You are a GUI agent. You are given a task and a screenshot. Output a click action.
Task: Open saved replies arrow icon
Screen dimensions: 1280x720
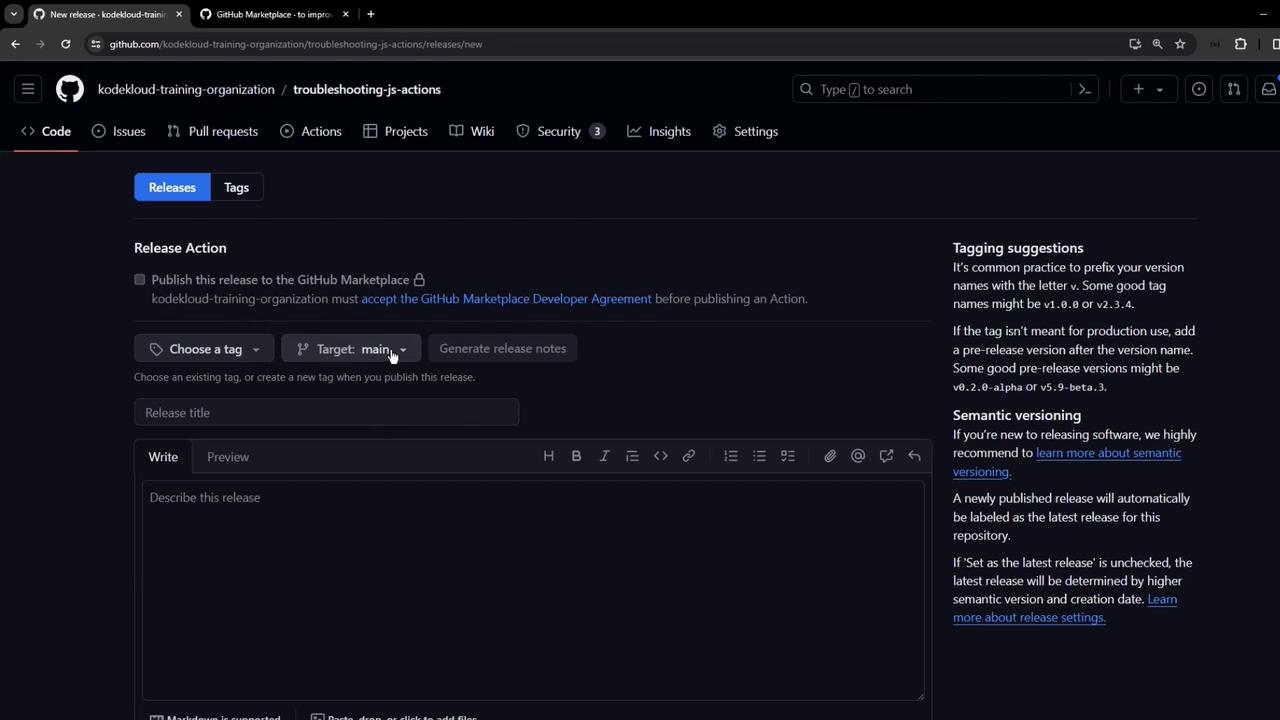tap(914, 456)
